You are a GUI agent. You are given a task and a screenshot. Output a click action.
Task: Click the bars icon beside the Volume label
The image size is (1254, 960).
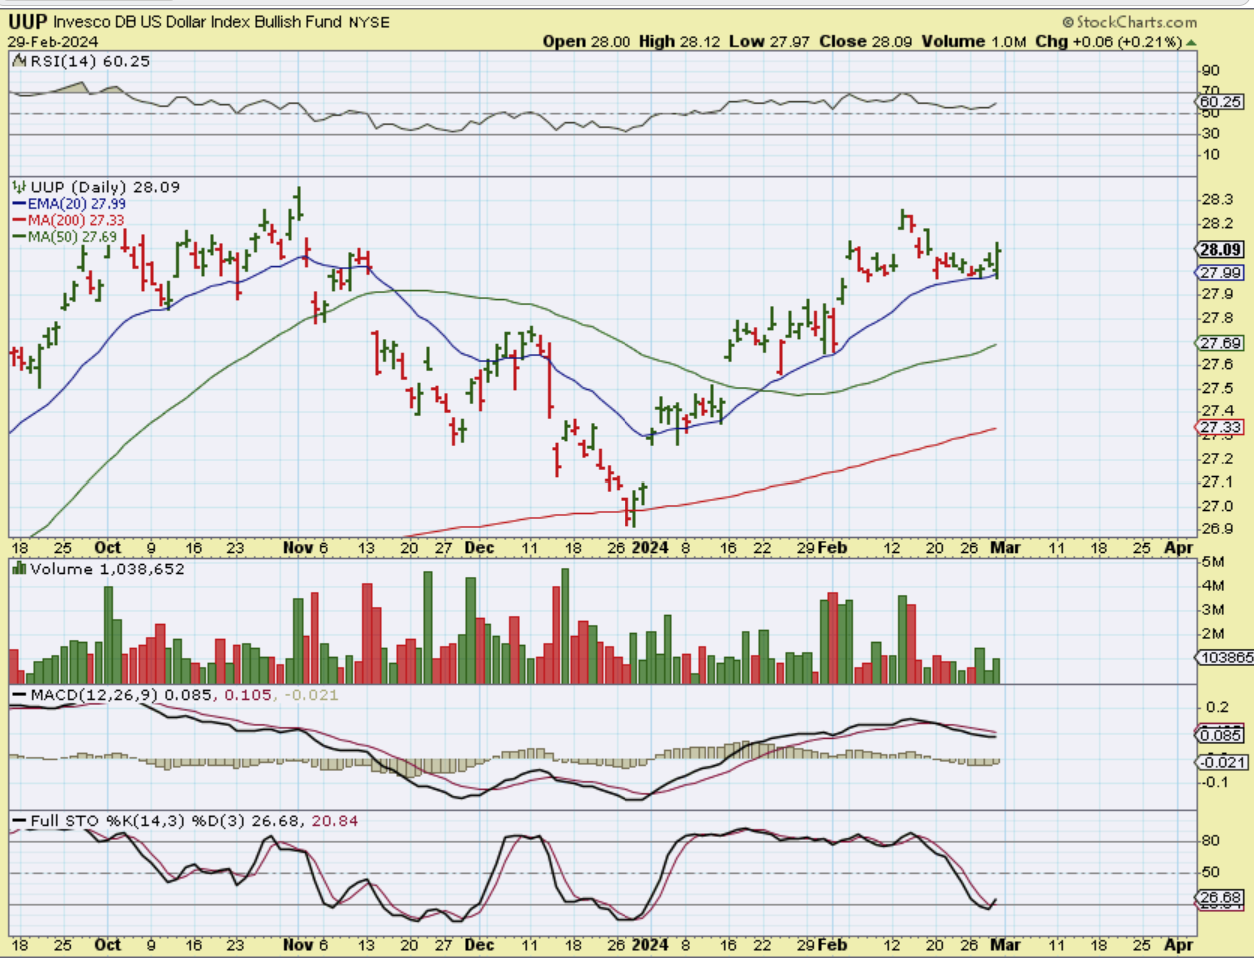pyautogui.click(x=19, y=569)
